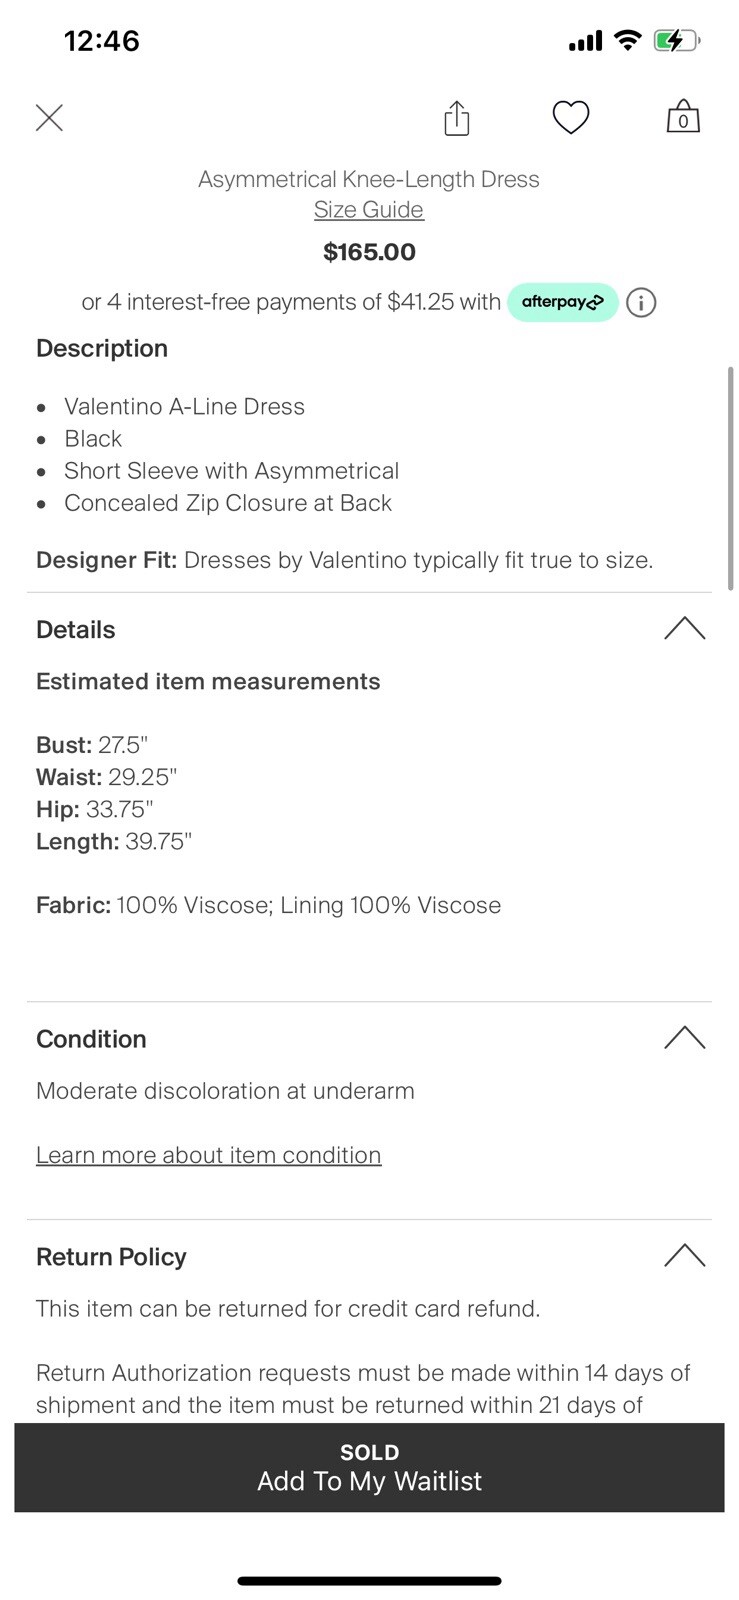Learn more about item condition
Viewport: 739px width, 1600px height.
tap(208, 1154)
